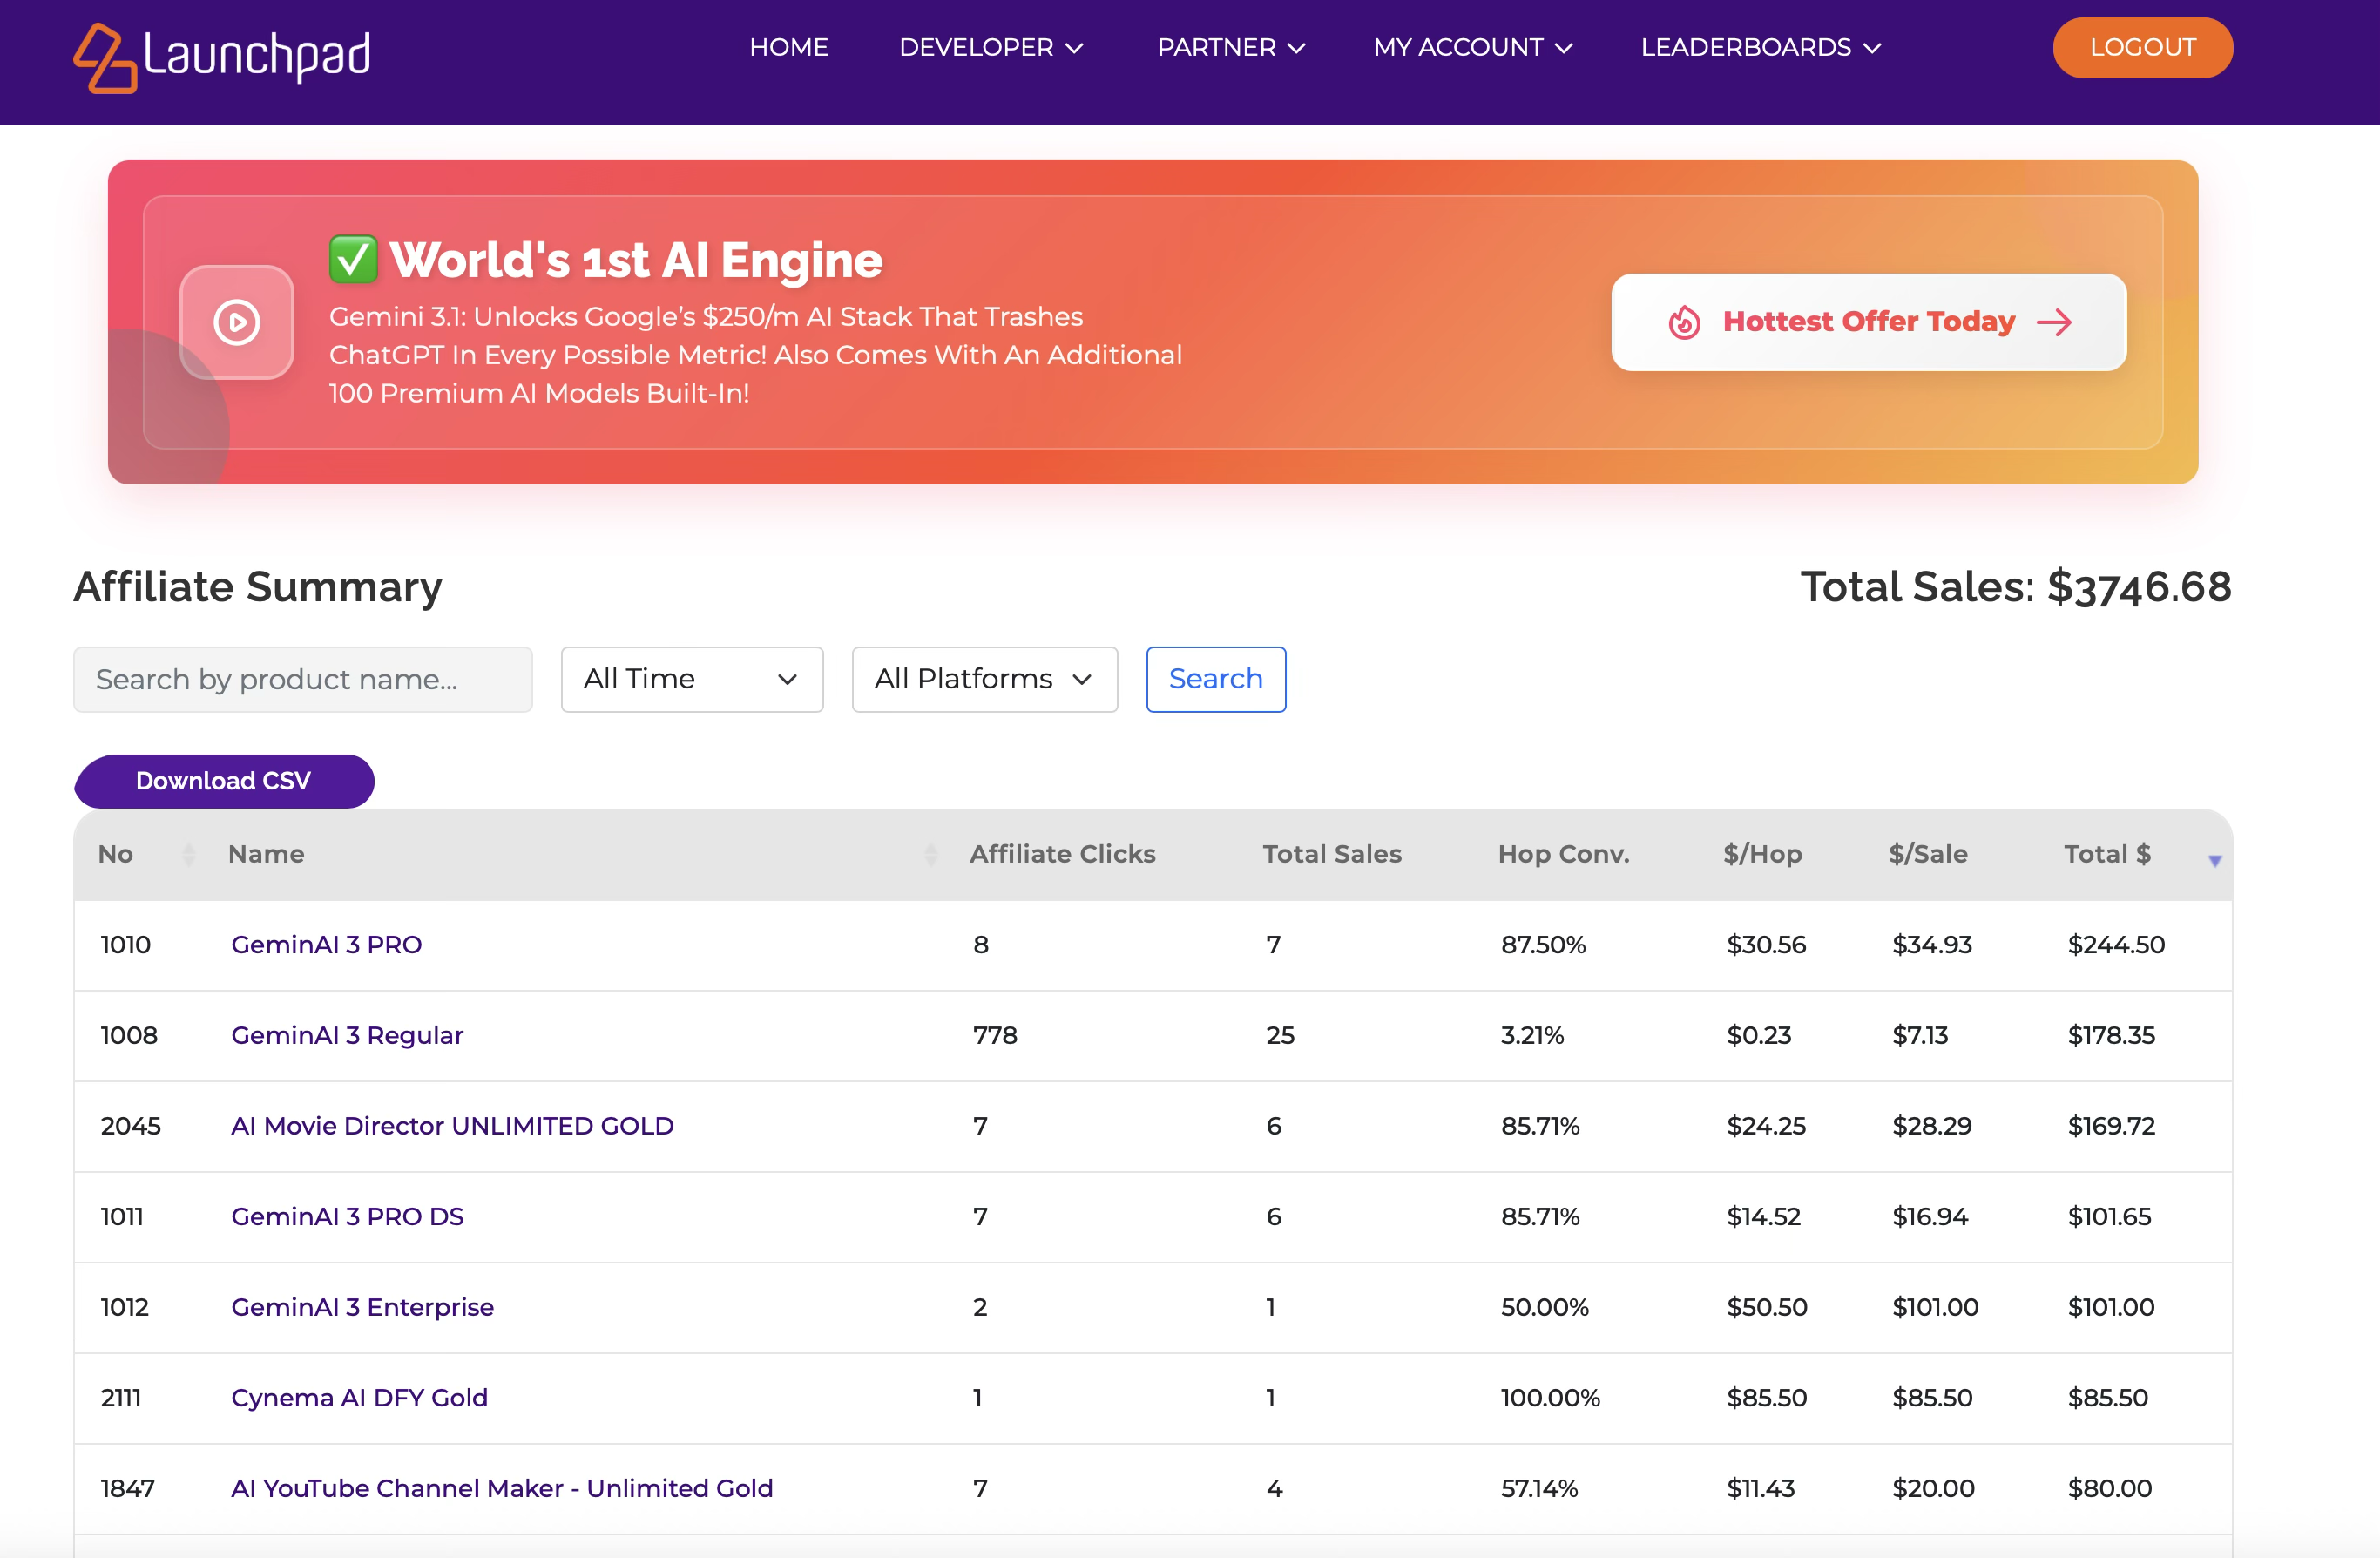The width and height of the screenshot is (2380, 1558).
Task: Click the $178.35 total cell
Action: tap(2111, 1035)
